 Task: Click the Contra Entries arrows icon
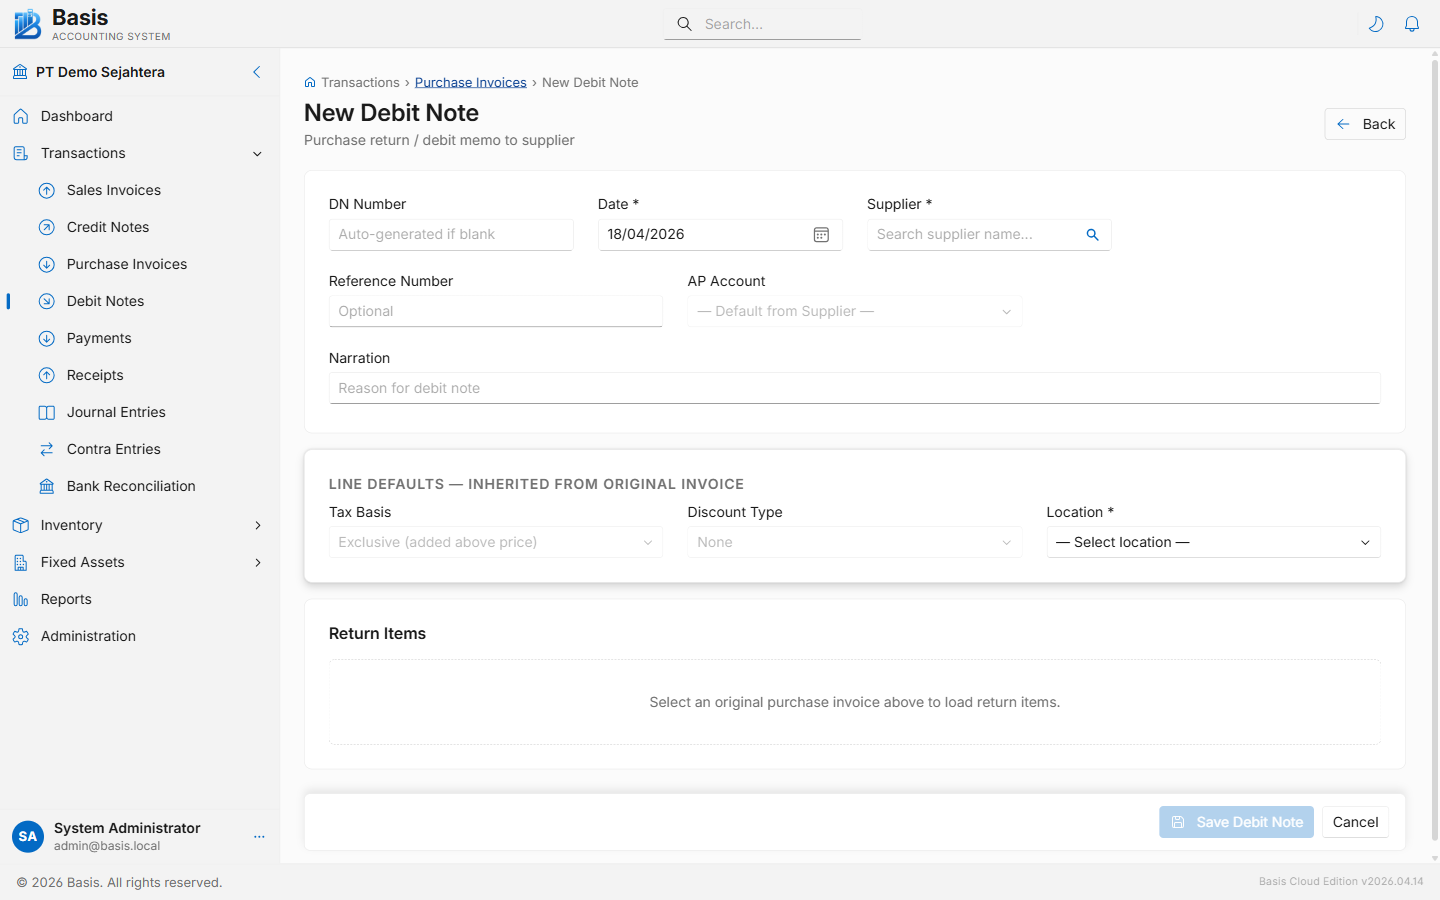pos(46,449)
